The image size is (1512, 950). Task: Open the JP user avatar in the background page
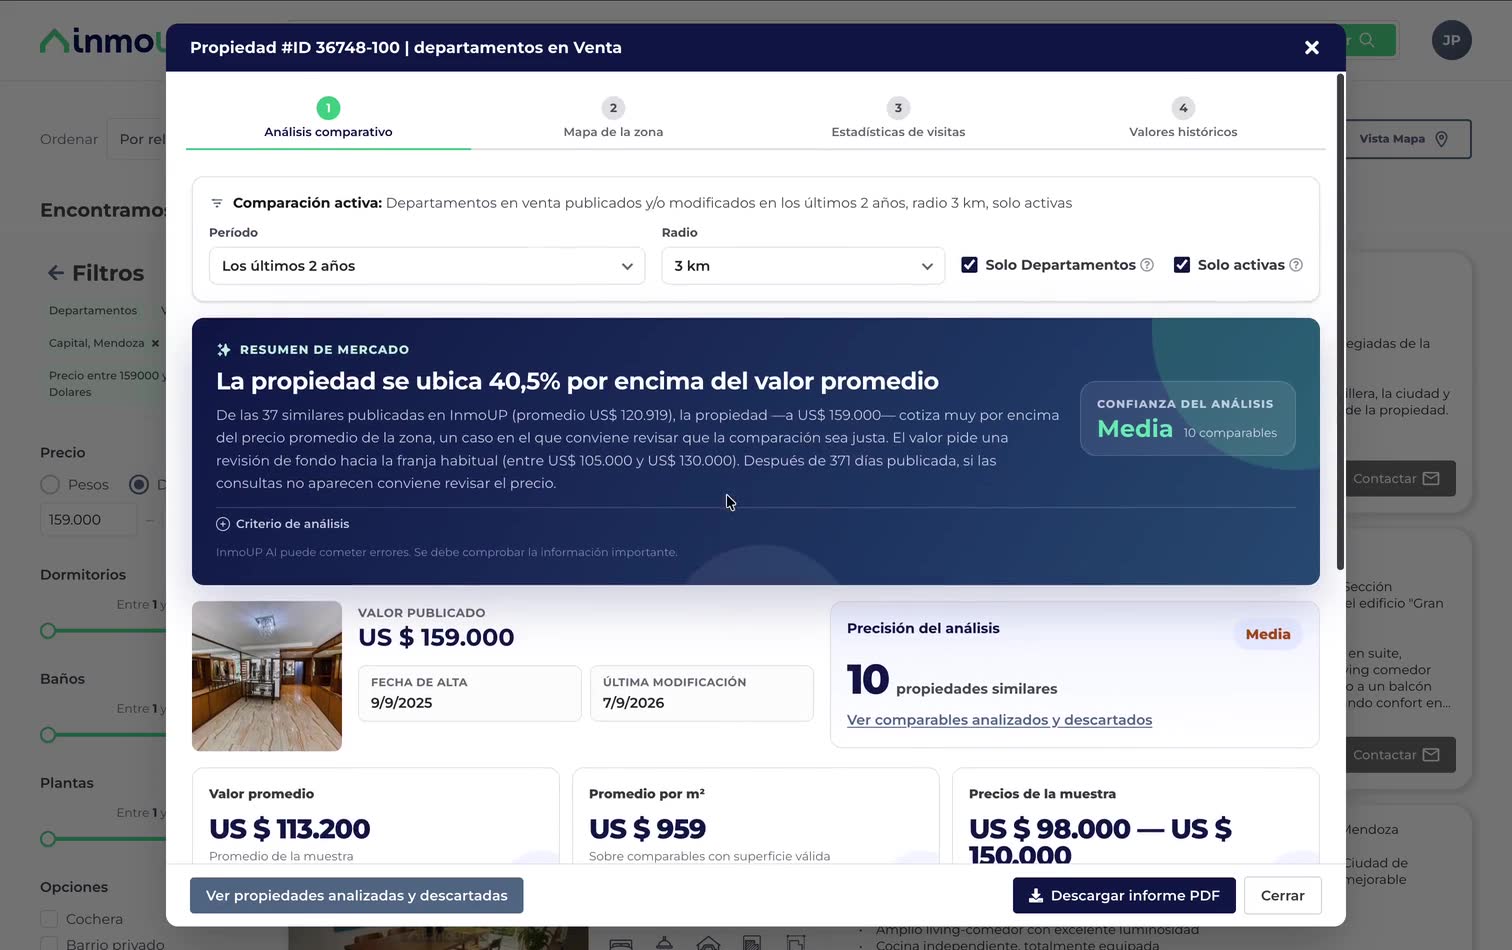[1452, 40]
